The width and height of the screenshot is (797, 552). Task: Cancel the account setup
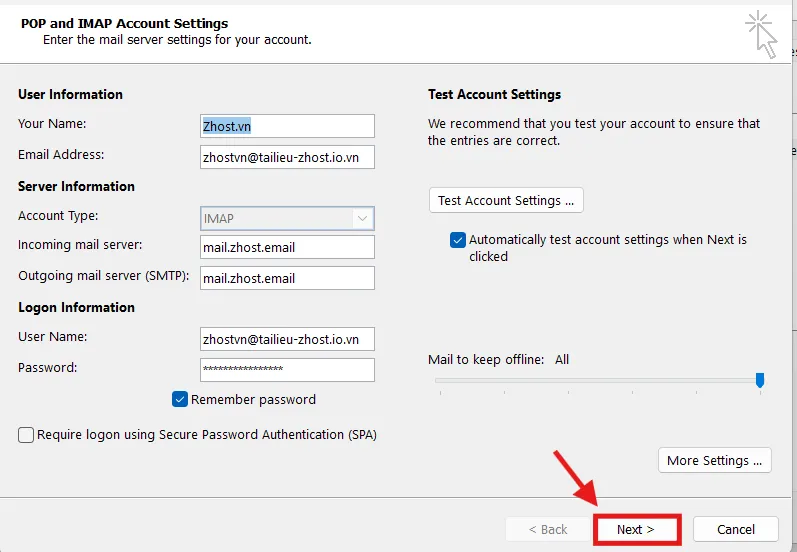[736, 529]
